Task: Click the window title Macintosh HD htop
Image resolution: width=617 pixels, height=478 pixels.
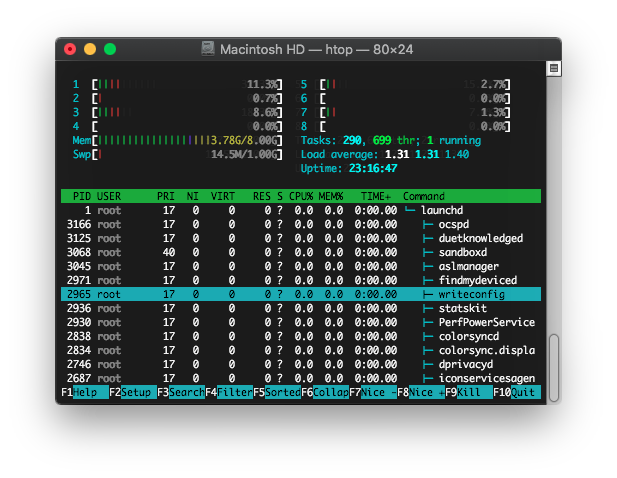Action: 316,50
